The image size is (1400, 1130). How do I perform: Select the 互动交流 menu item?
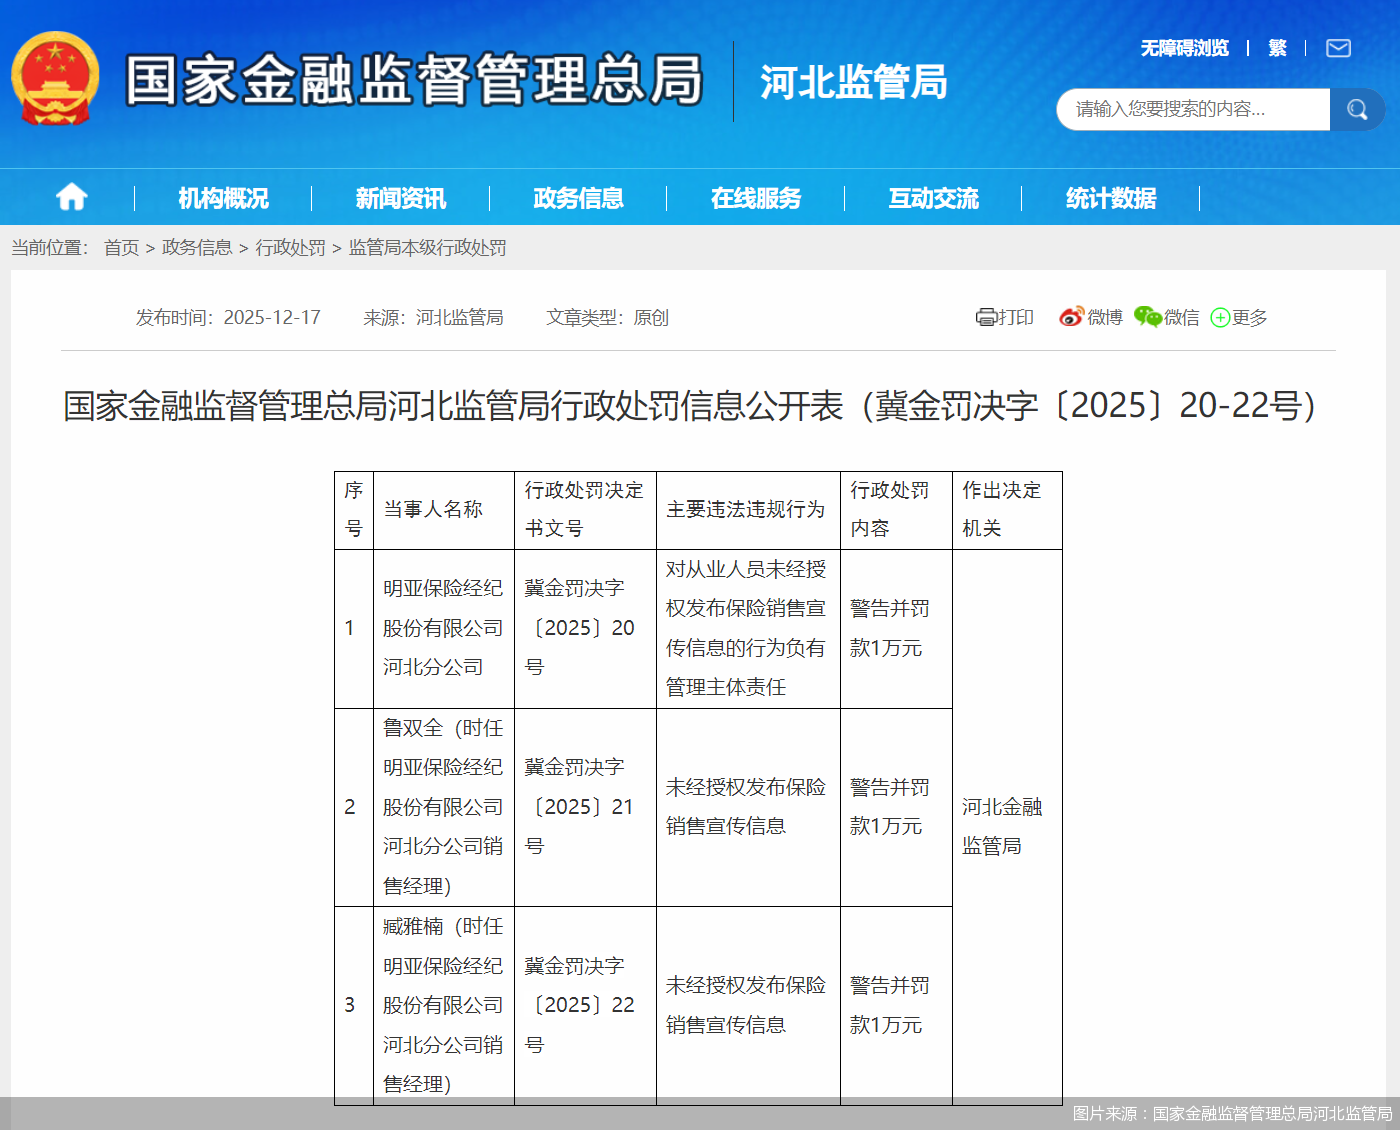pyautogui.click(x=934, y=197)
